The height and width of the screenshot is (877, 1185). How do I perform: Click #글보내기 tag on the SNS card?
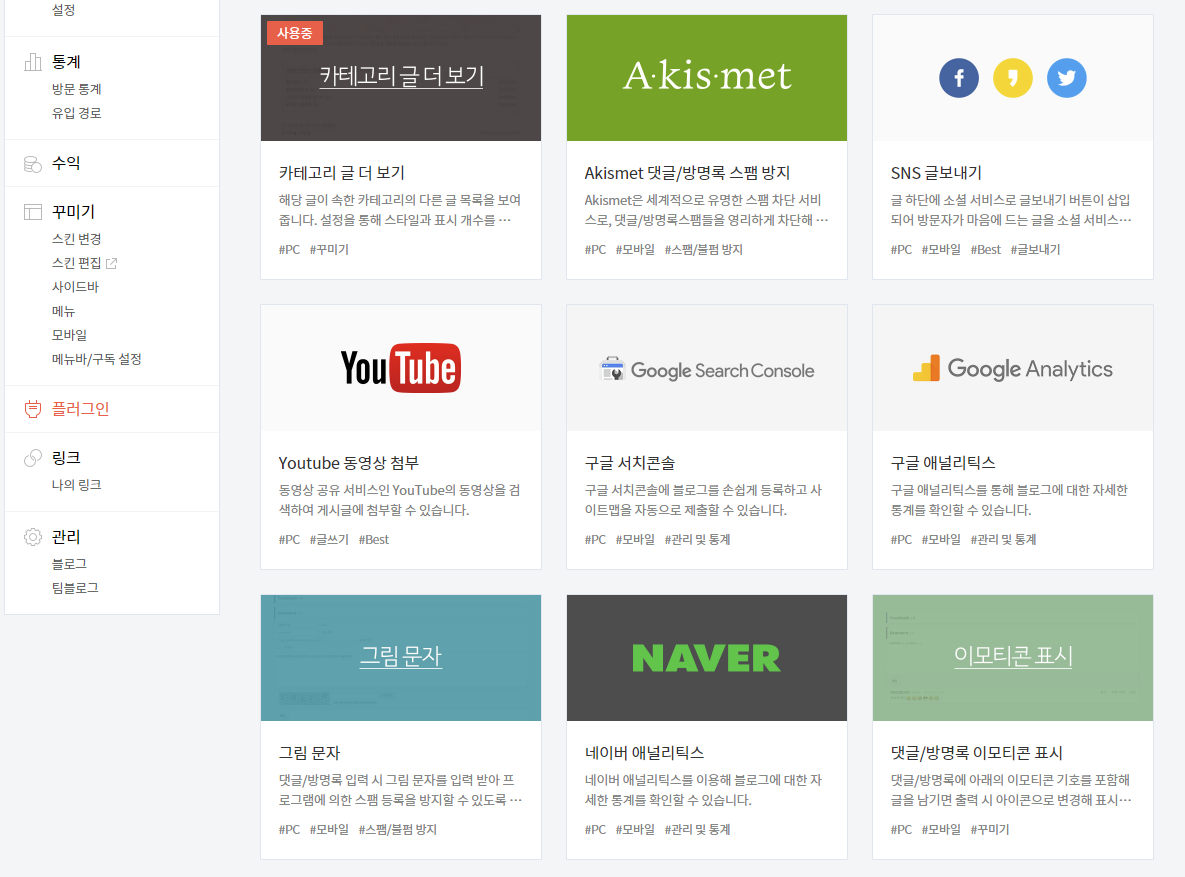point(1035,249)
